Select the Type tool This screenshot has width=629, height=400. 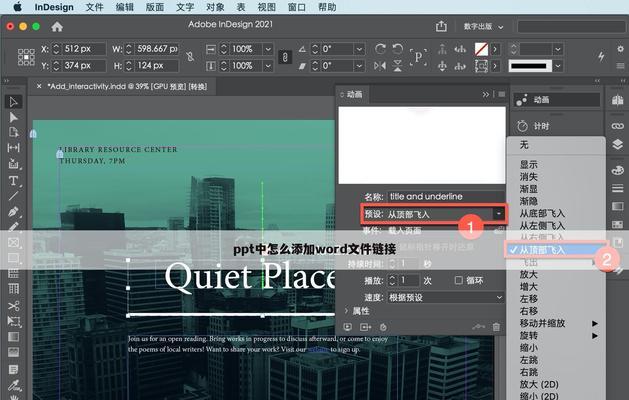13,181
